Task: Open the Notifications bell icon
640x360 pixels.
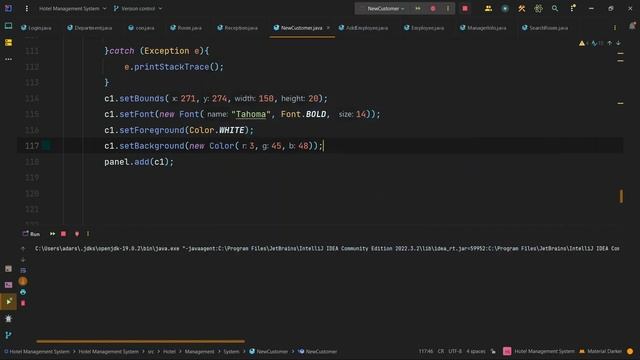Action: [x=632, y=26]
